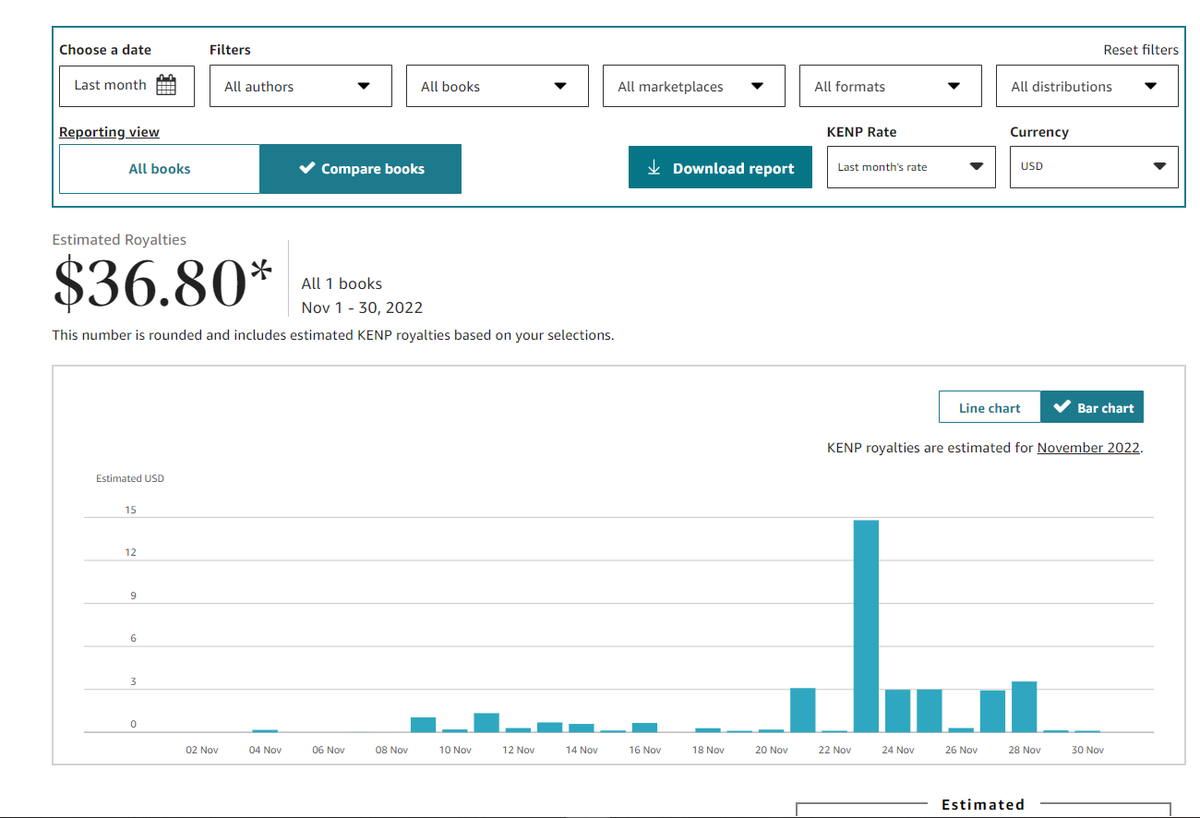Screen dimensions: 1200x818
Task: Expand the All formats dropdown
Action: (891, 86)
